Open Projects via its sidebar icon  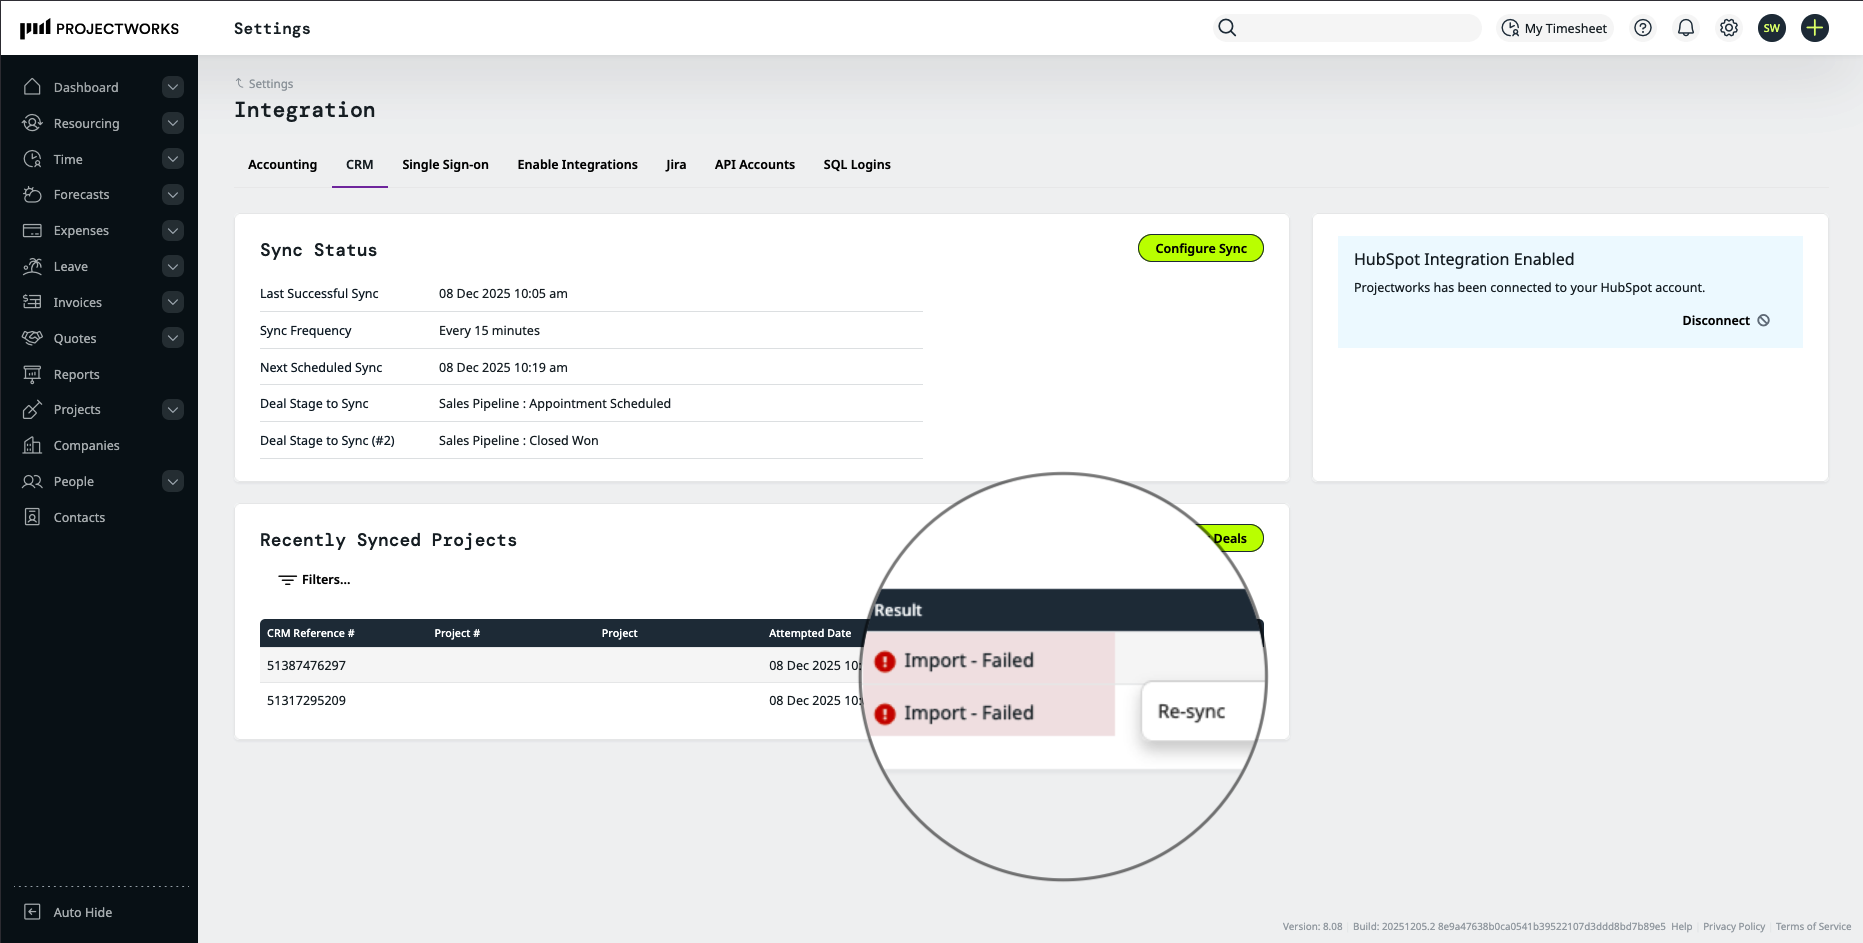(32, 409)
